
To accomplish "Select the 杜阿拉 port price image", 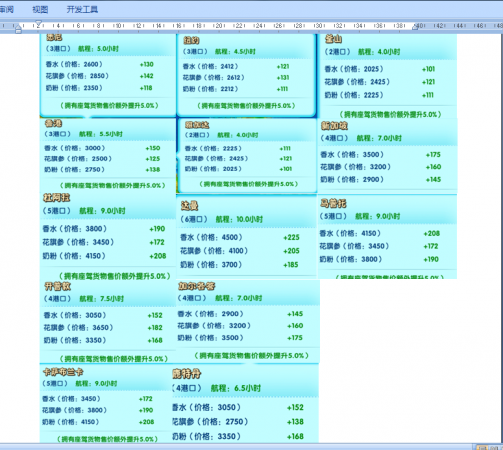I will [x=108, y=236].
